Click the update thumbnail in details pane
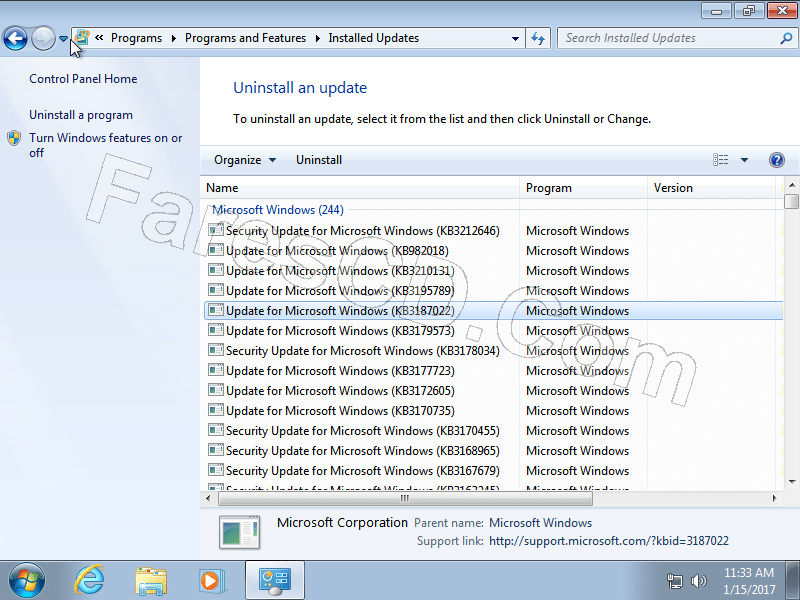 click(x=239, y=532)
